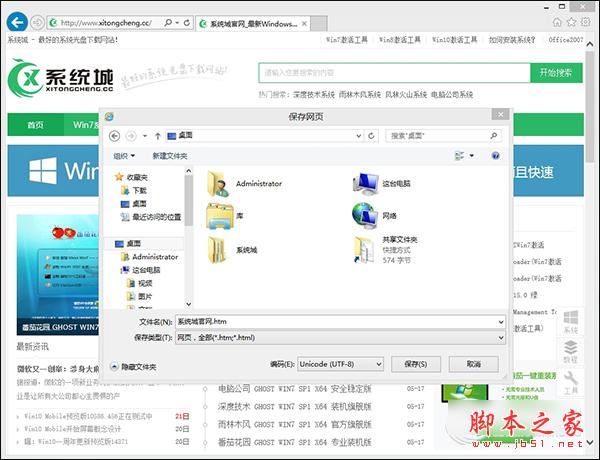Viewport: 600px width, 460px height.
Task: Click the 系统城 site logo
Action: pyautogui.click(x=61, y=79)
